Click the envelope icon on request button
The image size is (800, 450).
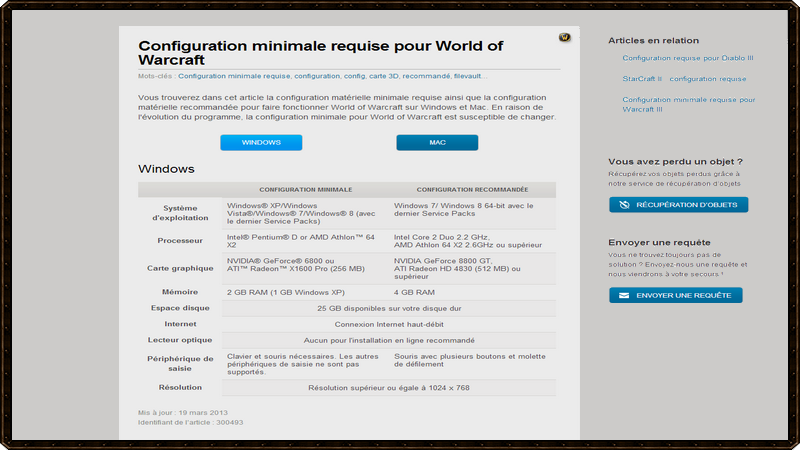pos(623,295)
